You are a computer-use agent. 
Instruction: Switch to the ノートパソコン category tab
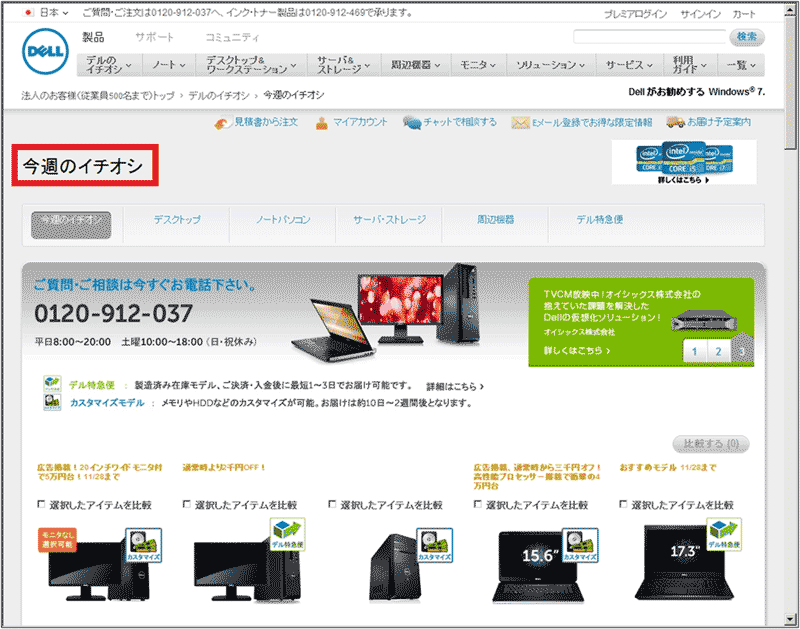tap(283, 220)
